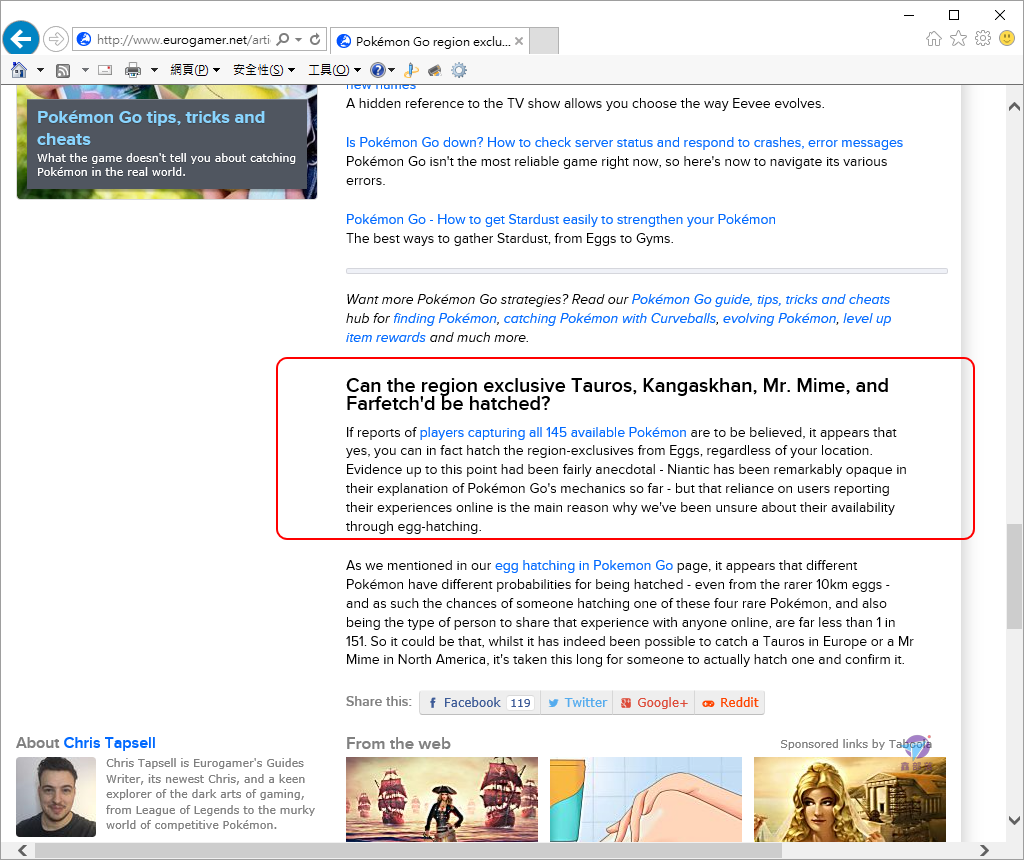
Task: Share the article on Facebook
Action: pos(480,703)
